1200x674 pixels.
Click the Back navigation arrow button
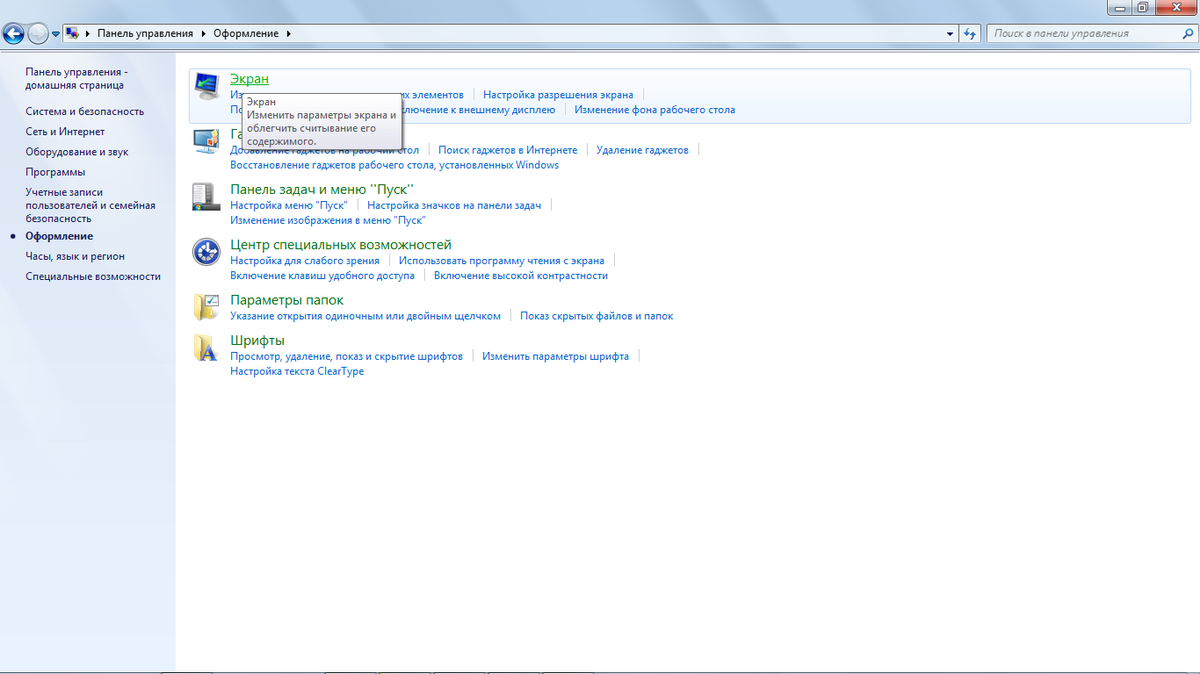[13, 33]
